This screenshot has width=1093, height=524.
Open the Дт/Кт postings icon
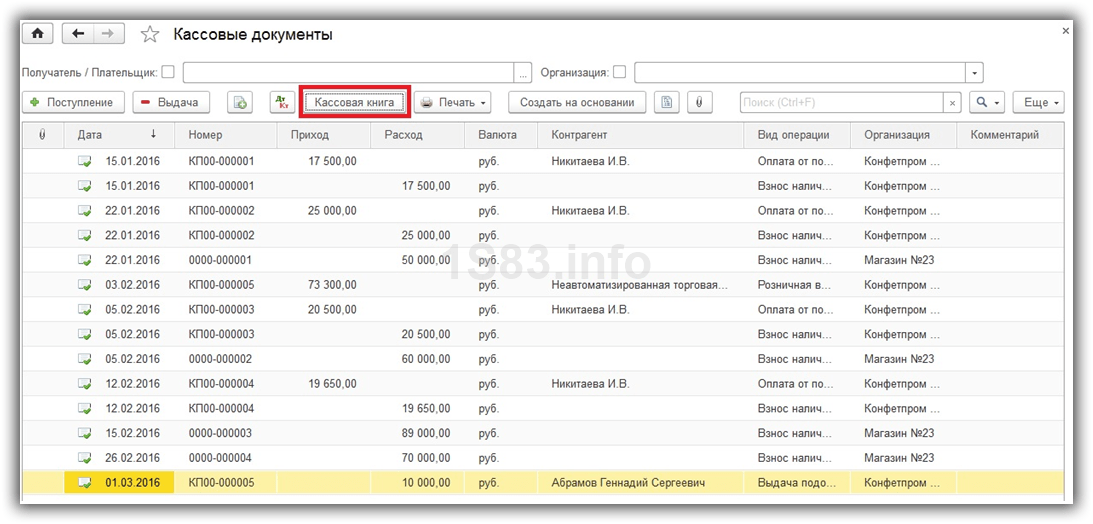pyautogui.click(x=282, y=102)
